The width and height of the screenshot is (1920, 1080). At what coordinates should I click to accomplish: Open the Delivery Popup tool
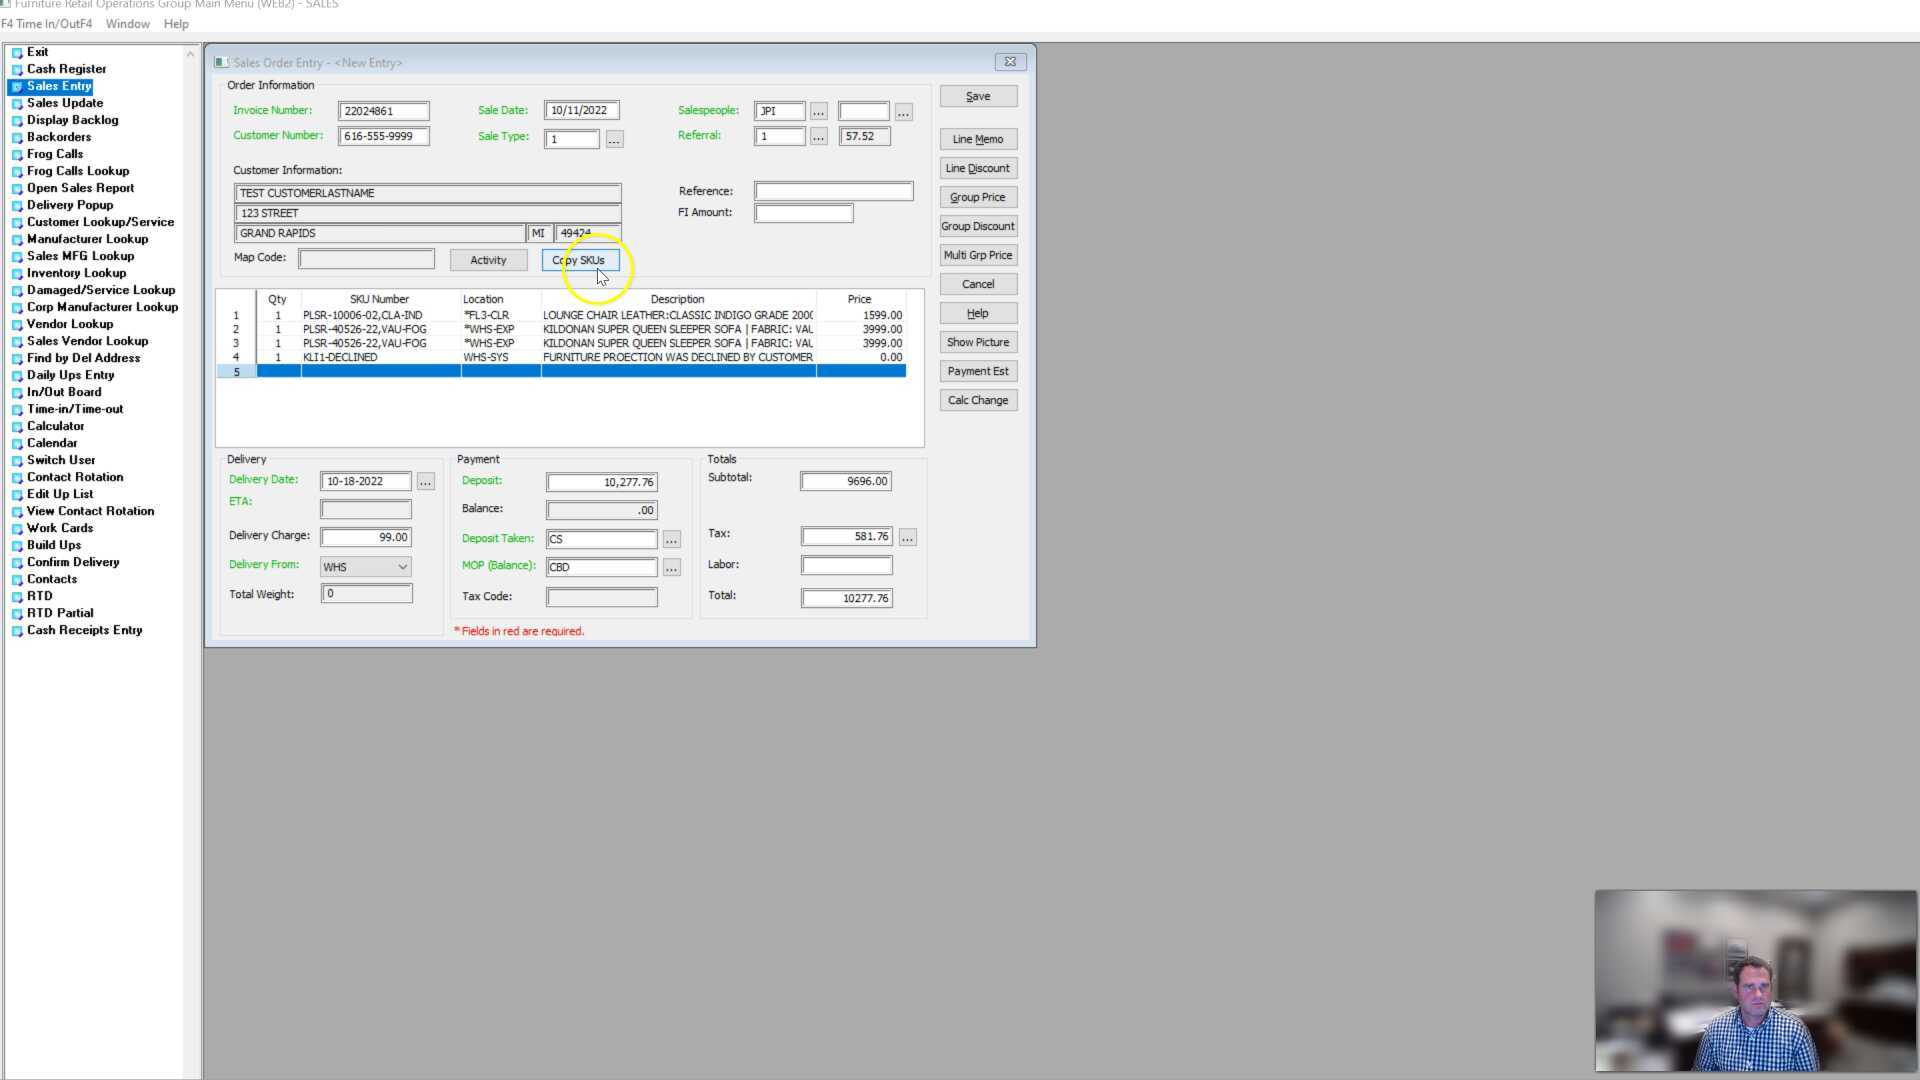(70, 204)
